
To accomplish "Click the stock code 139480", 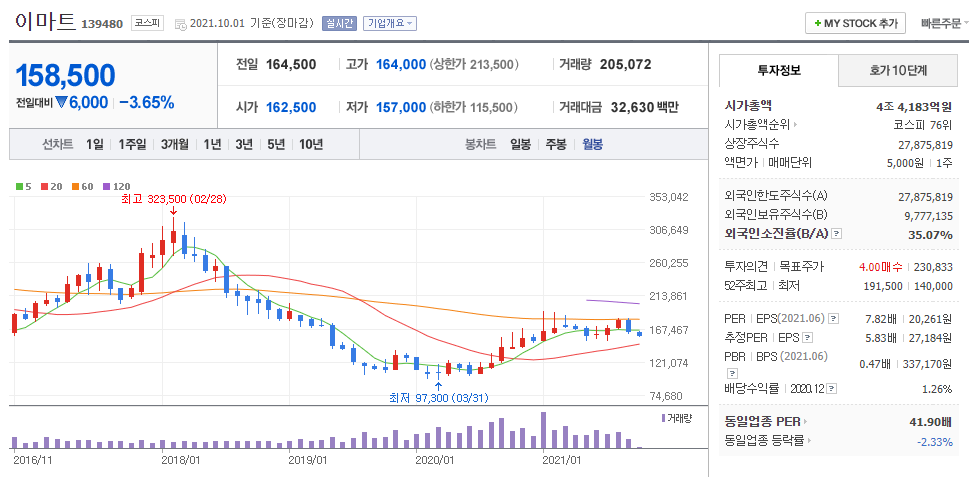I will tap(102, 24).
